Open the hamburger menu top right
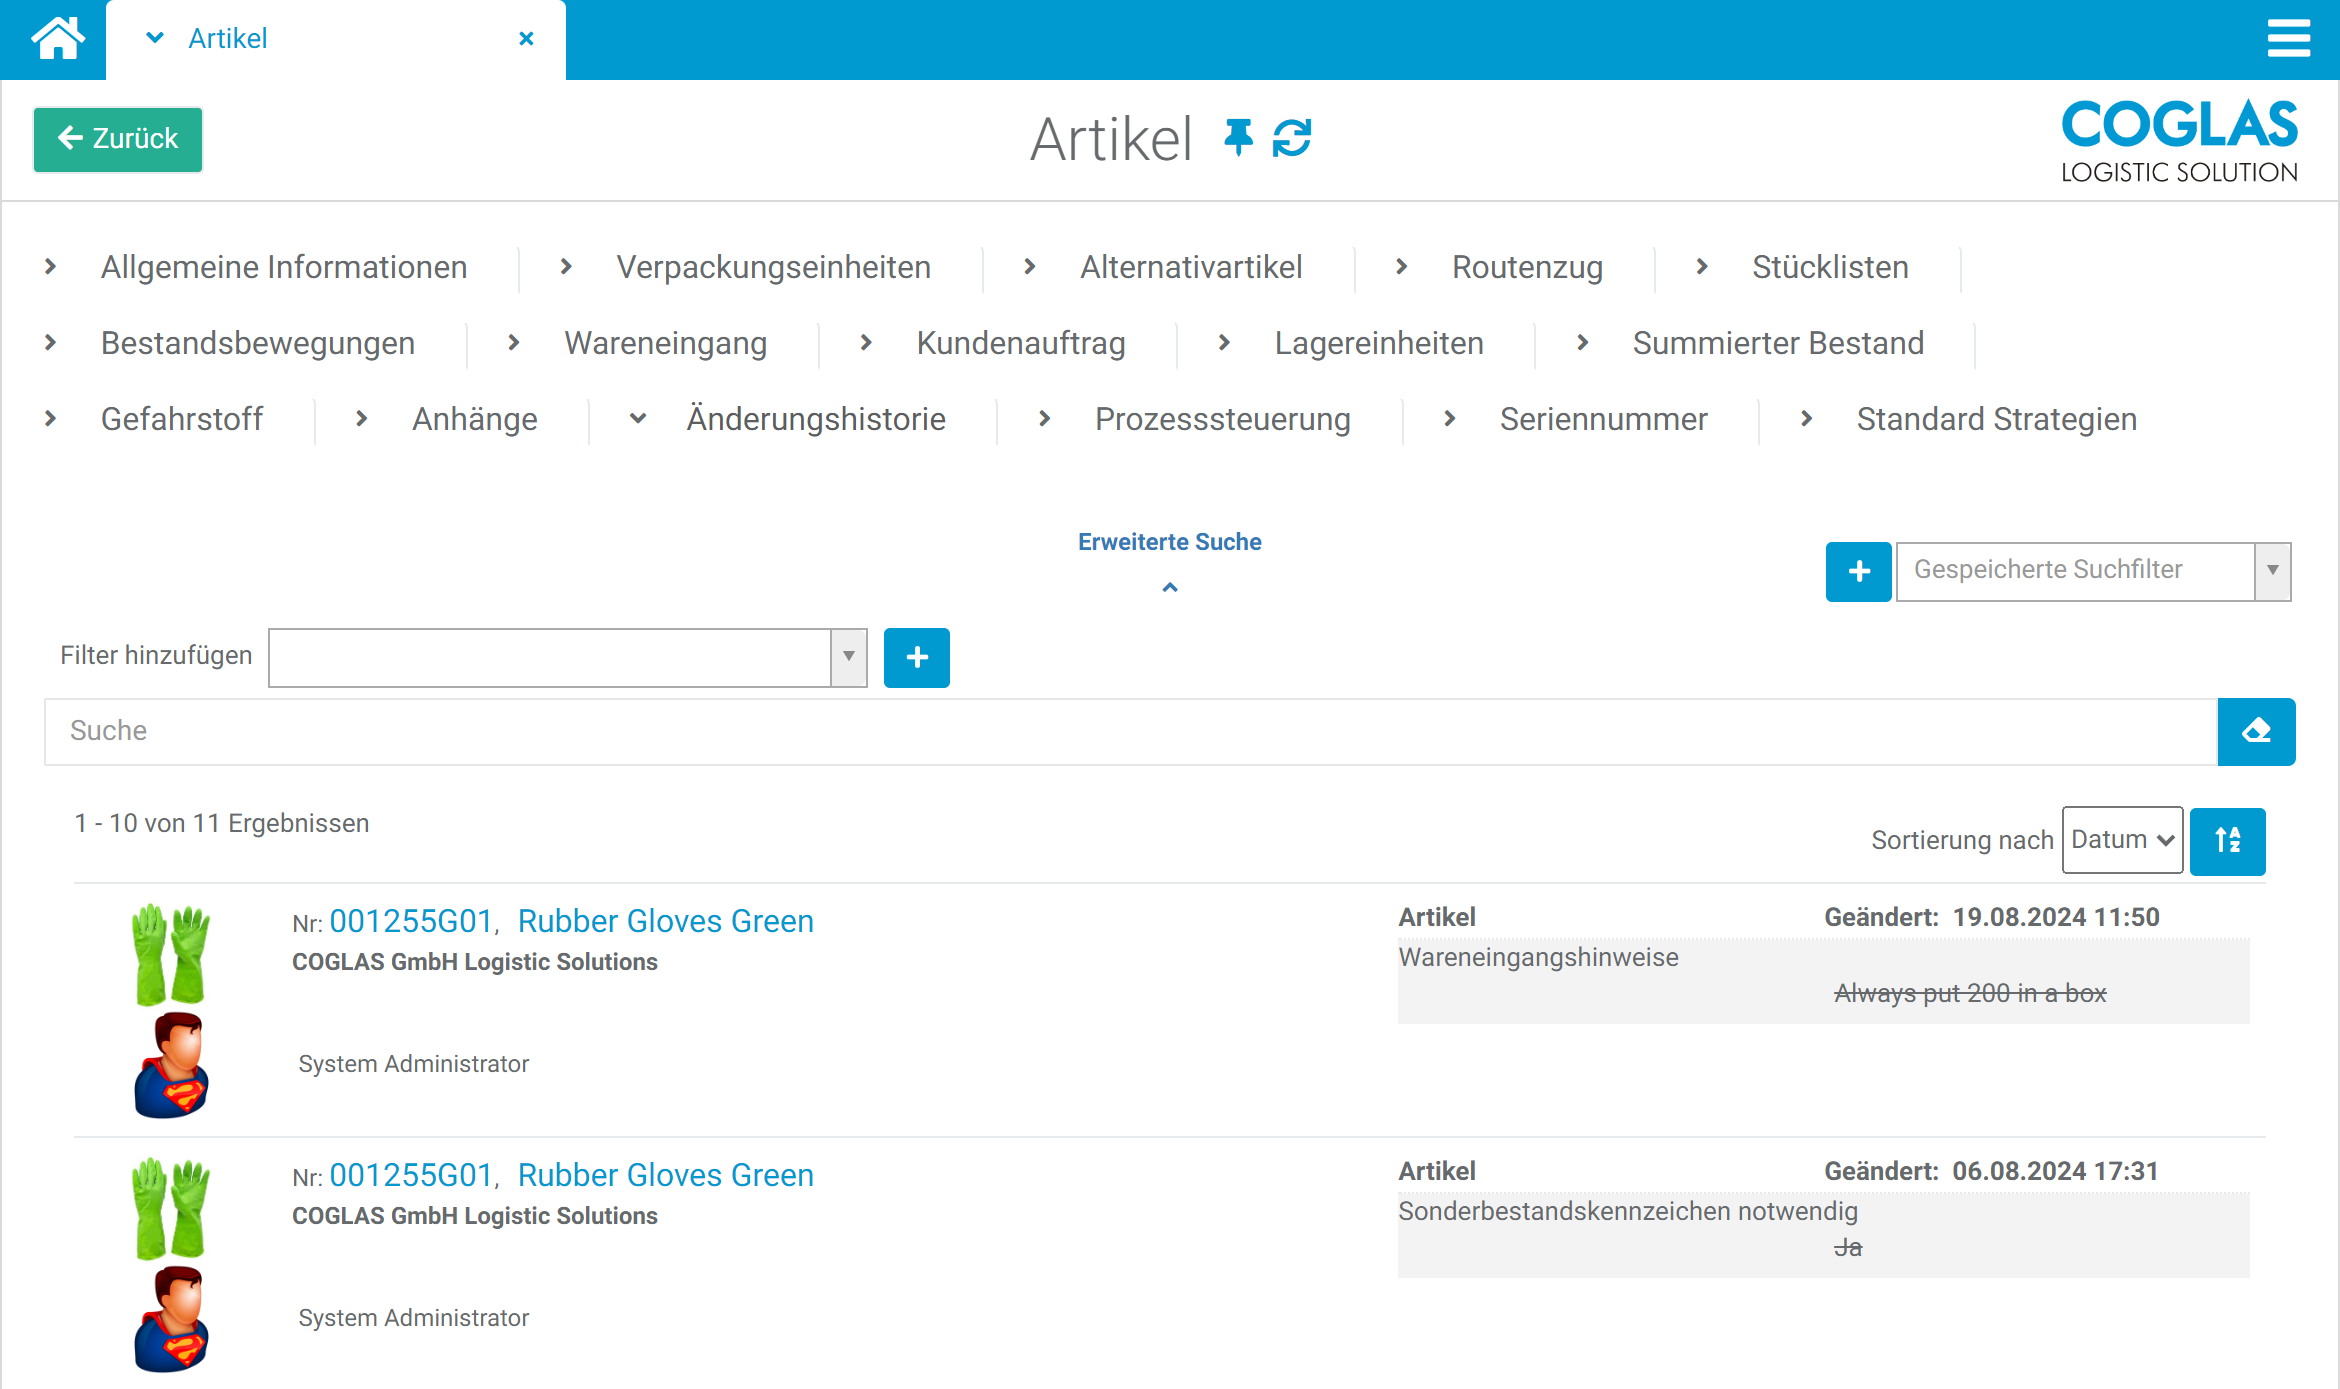The image size is (2340, 1389). click(x=2289, y=39)
